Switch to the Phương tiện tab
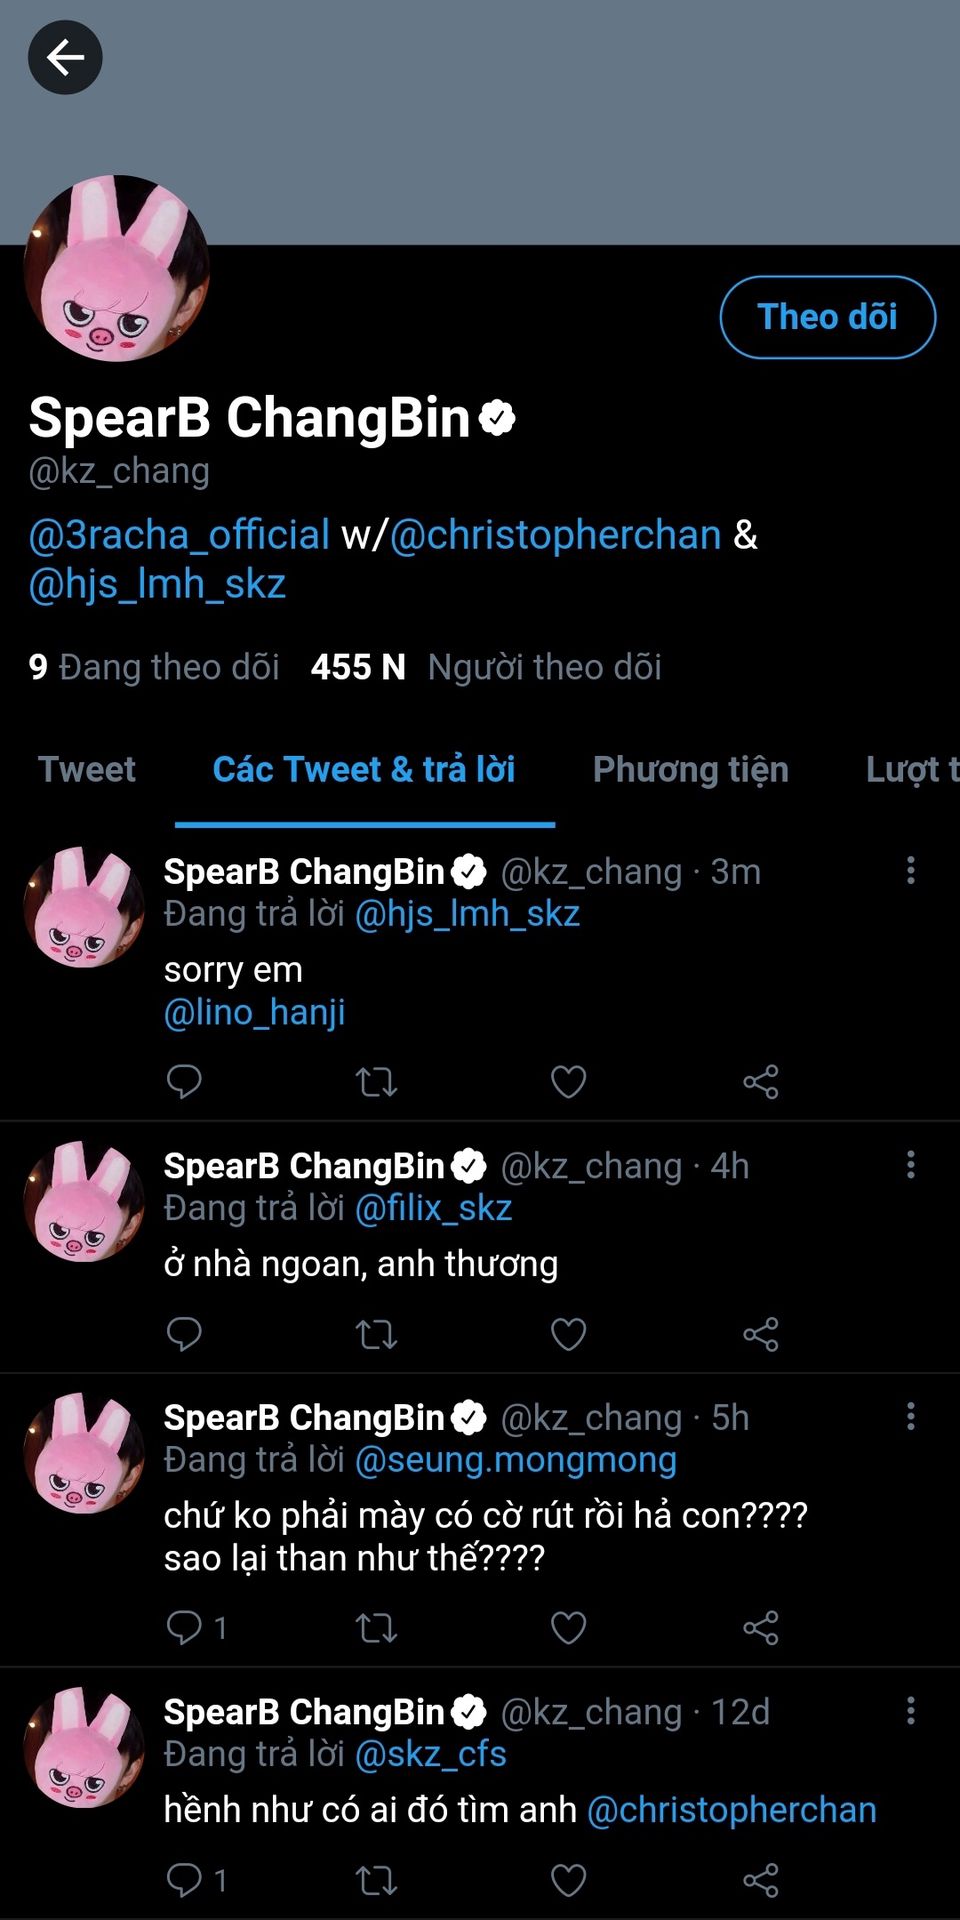Viewport: 960px width, 1920px height. [x=690, y=769]
